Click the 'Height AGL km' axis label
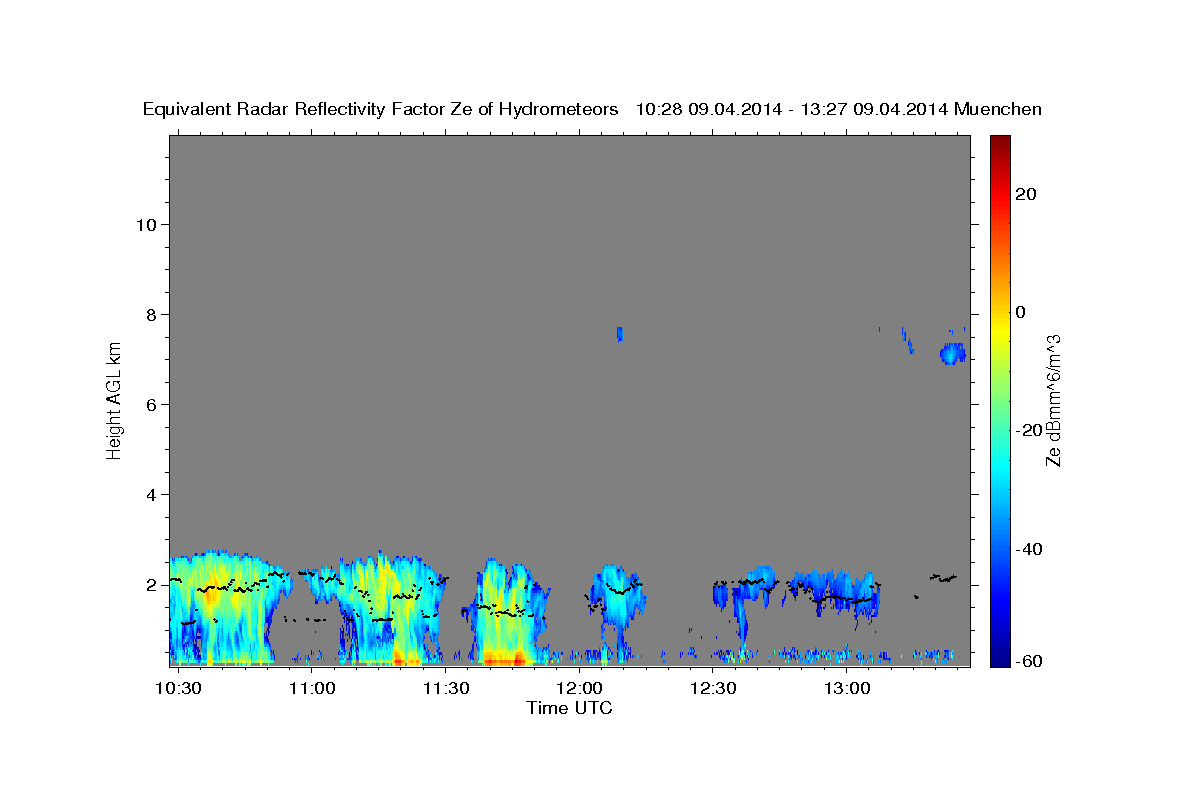The height and width of the screenshot is (800, 1200). point(114,399)
